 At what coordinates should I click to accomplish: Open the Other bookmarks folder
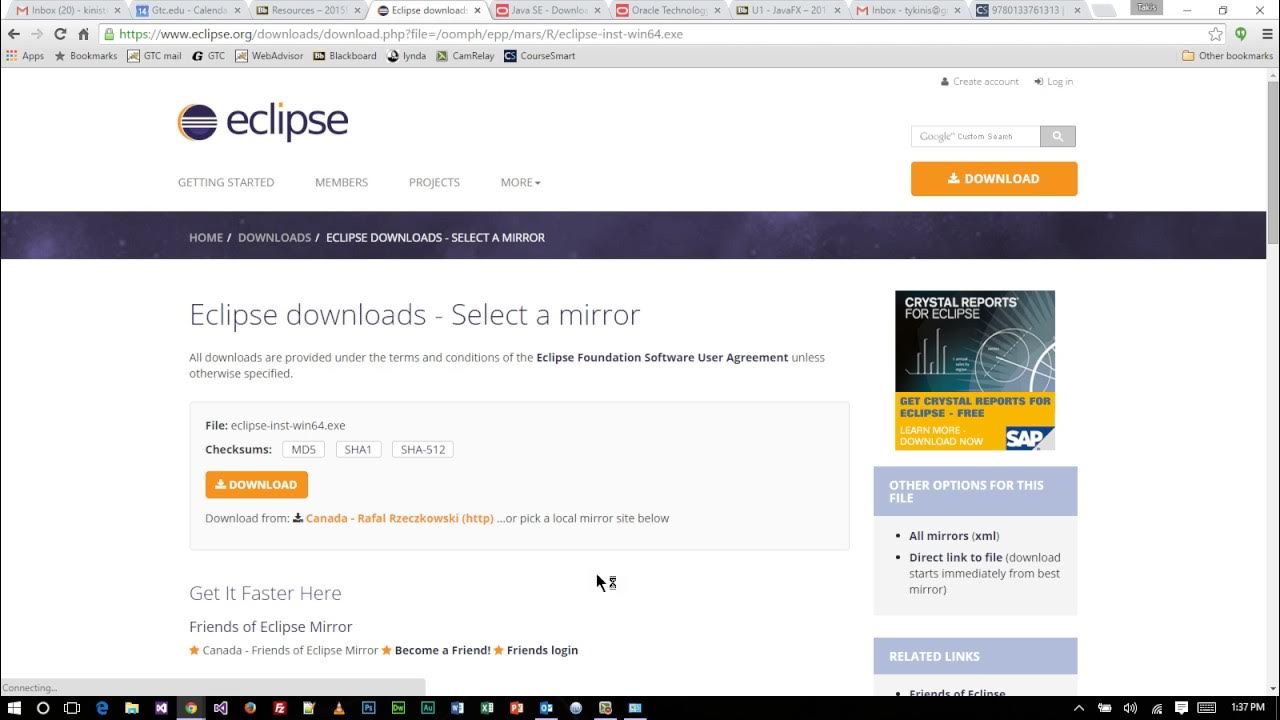(1227, 56)
